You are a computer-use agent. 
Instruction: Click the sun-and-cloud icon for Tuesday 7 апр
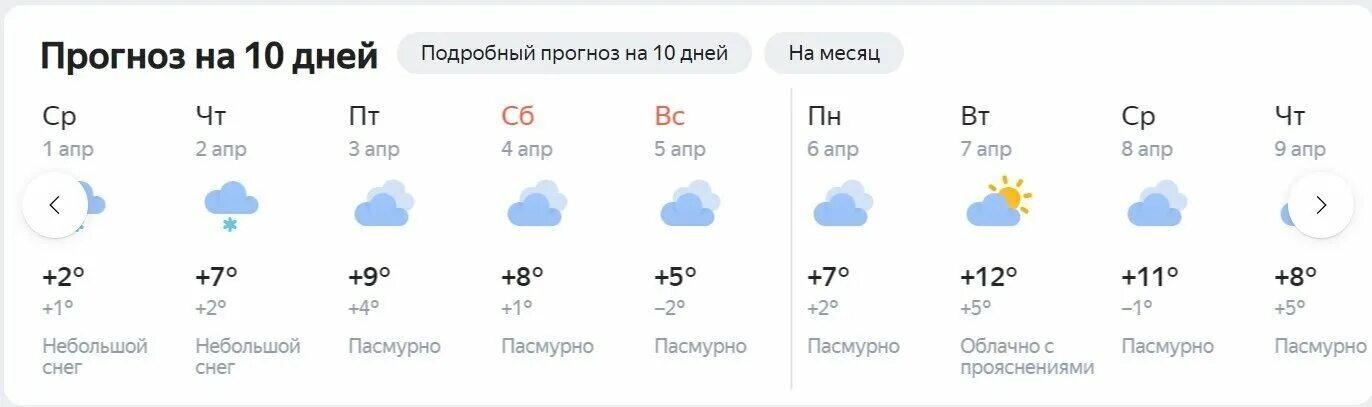(998, 202)
